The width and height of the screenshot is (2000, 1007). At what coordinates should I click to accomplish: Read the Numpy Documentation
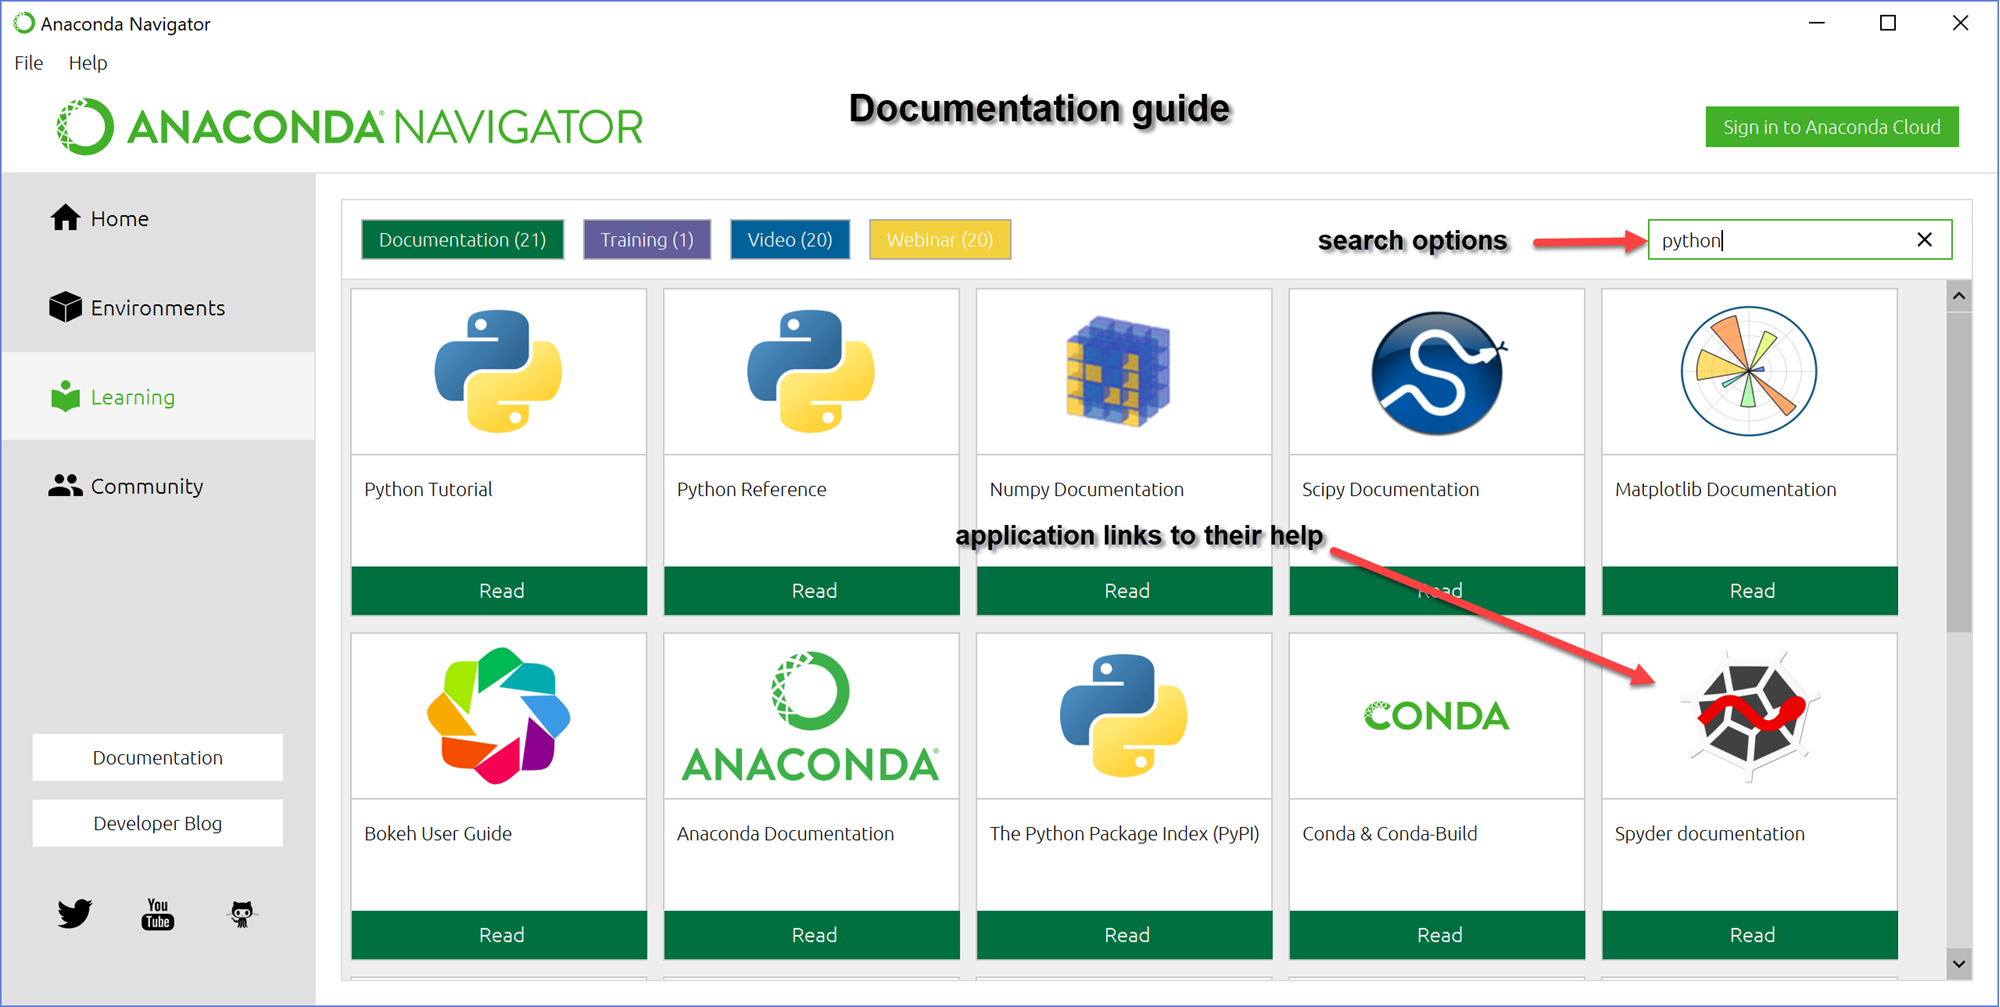pos(1125,591)
